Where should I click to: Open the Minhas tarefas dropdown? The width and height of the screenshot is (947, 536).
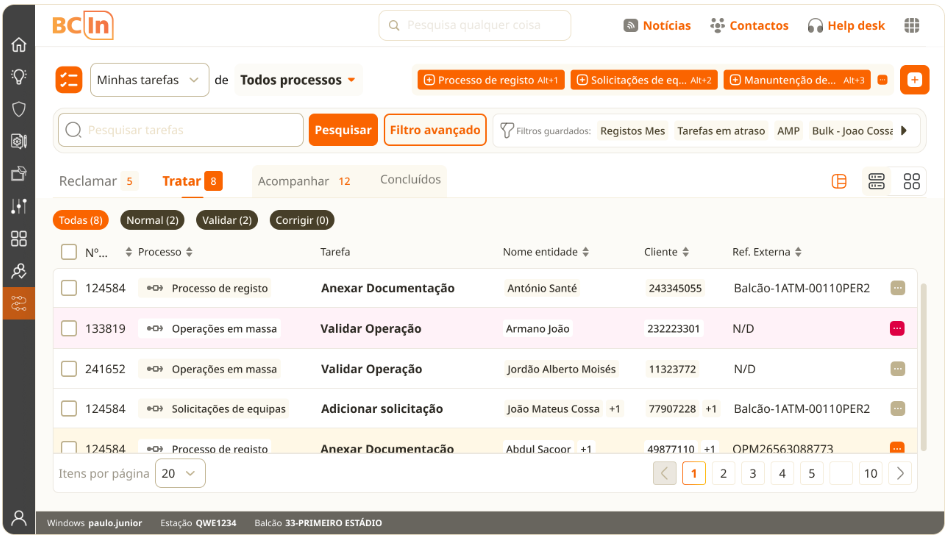click(149, 80)
